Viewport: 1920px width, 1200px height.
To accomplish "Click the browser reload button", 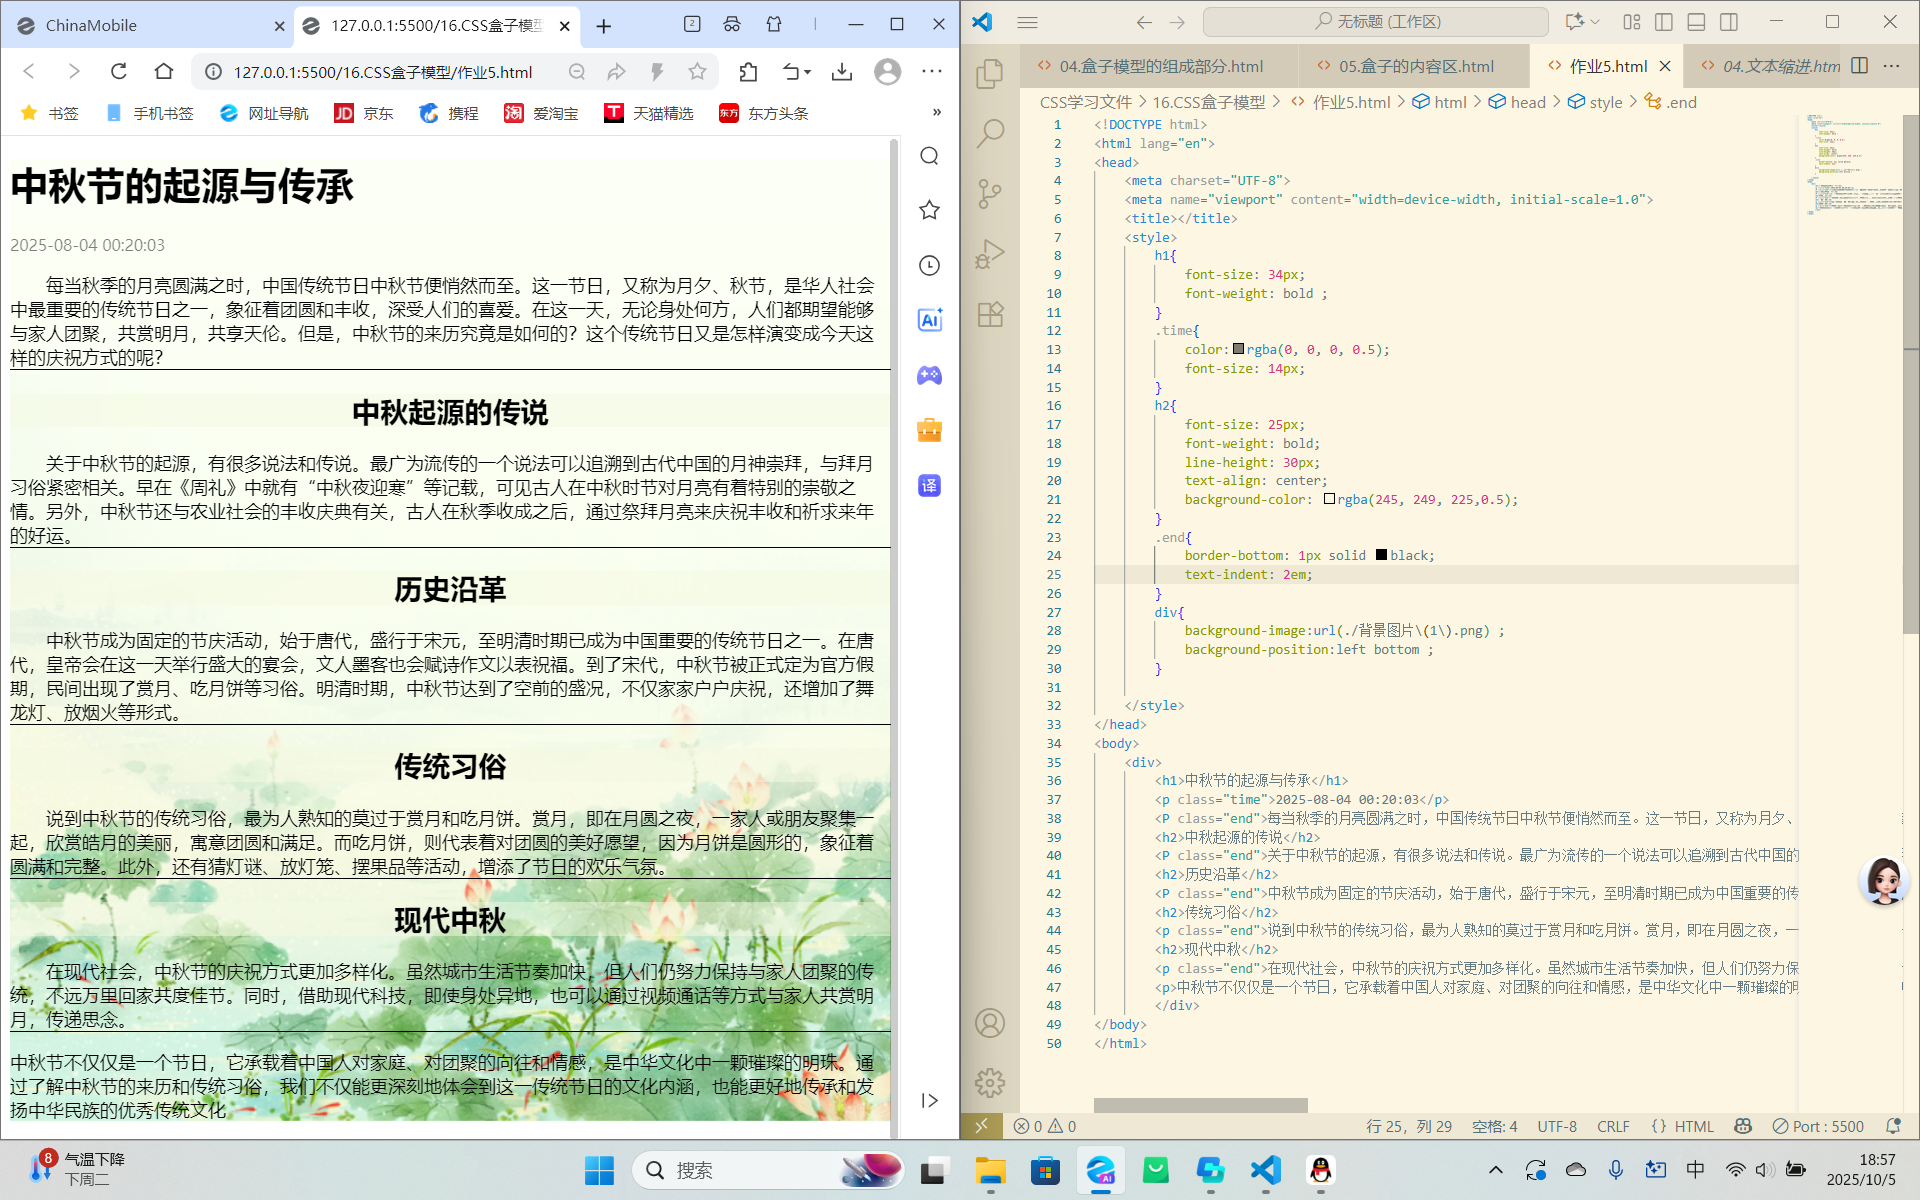I will click(x=119, y=71).
